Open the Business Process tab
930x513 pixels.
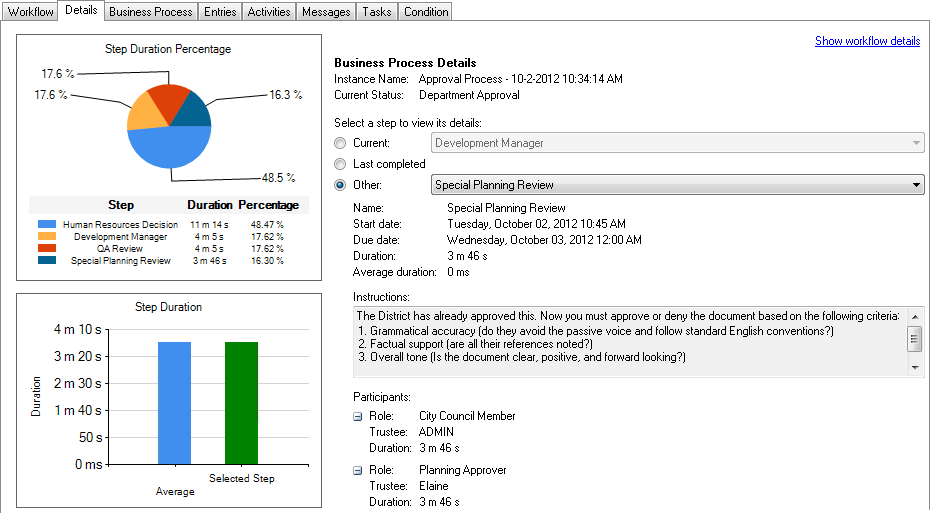[x=150, y=12]
